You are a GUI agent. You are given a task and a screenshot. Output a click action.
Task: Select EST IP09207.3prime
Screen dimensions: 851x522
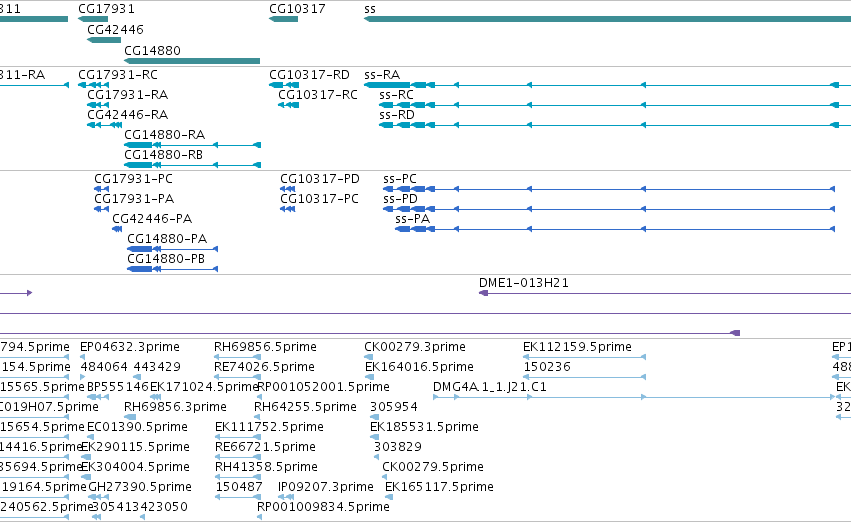click(x=326, y=487)
